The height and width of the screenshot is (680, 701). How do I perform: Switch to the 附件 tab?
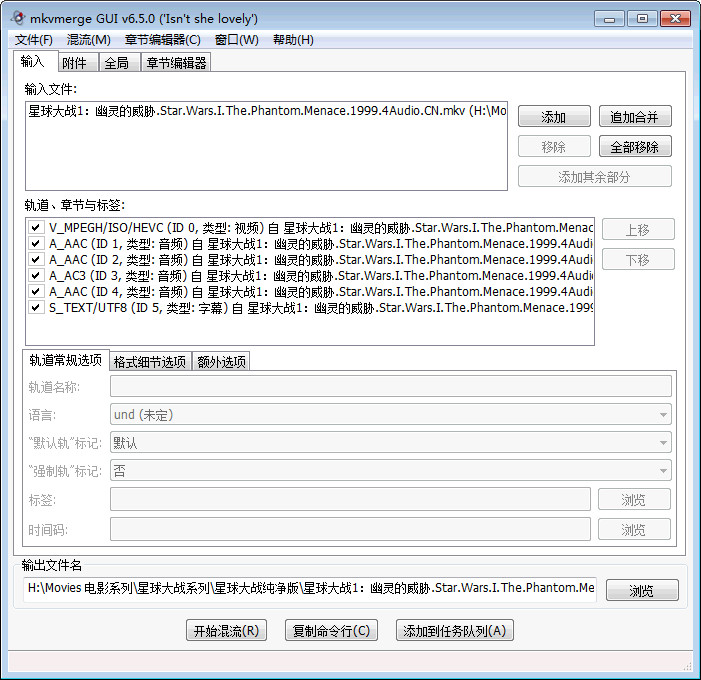click(74, 63)
